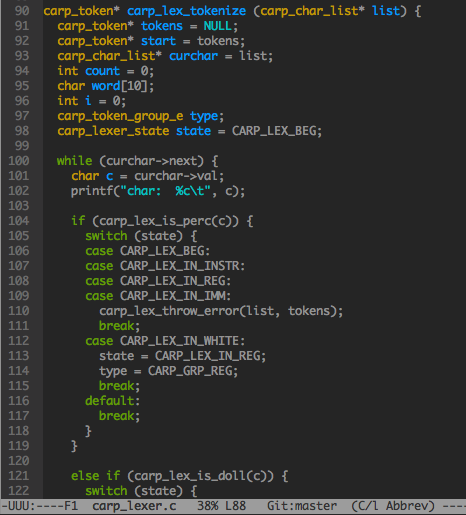The width and height of the screenshot is (466, 515).
Task: Click the (C/l Abbrev) mode indicator
Action: [393, 506]
